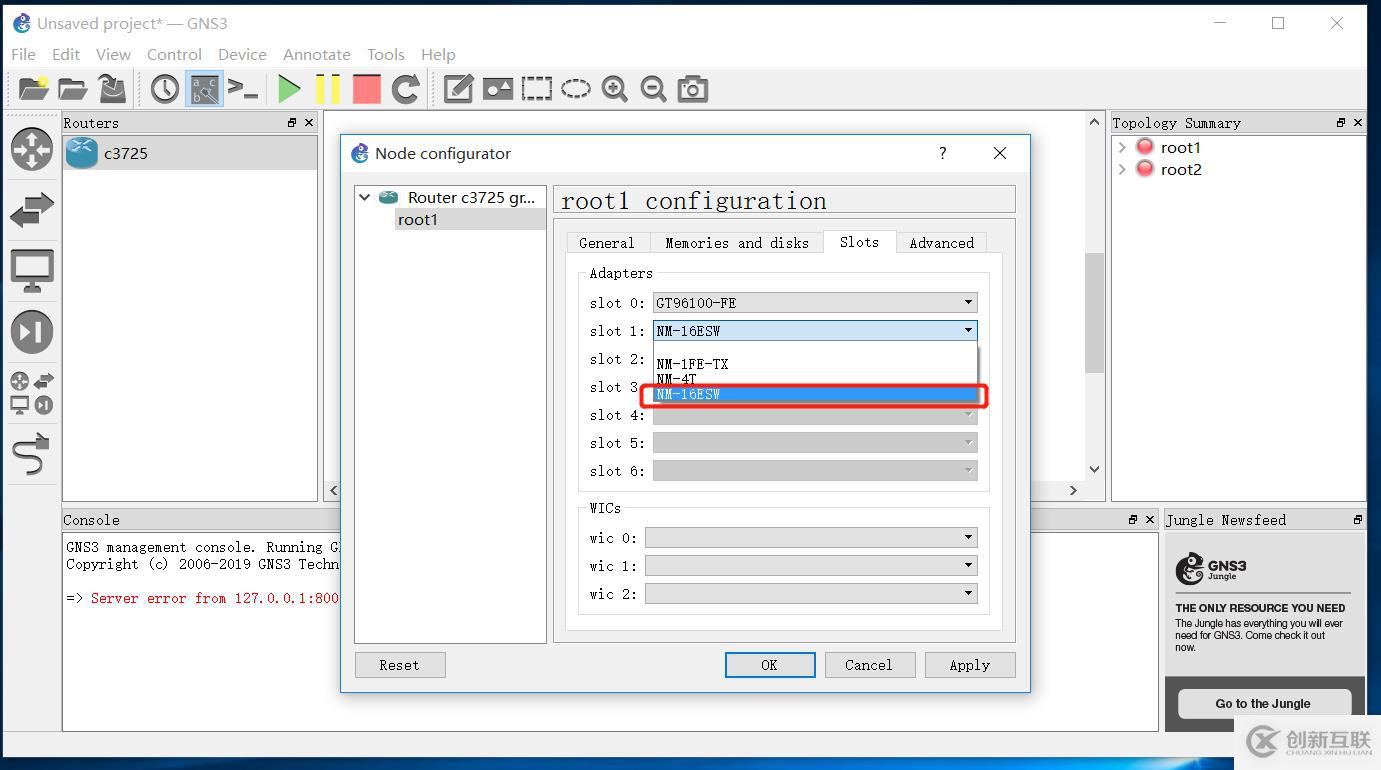Open the Tools menu
Viewport: 1381px width, 770px height.
tap(385, 54)
